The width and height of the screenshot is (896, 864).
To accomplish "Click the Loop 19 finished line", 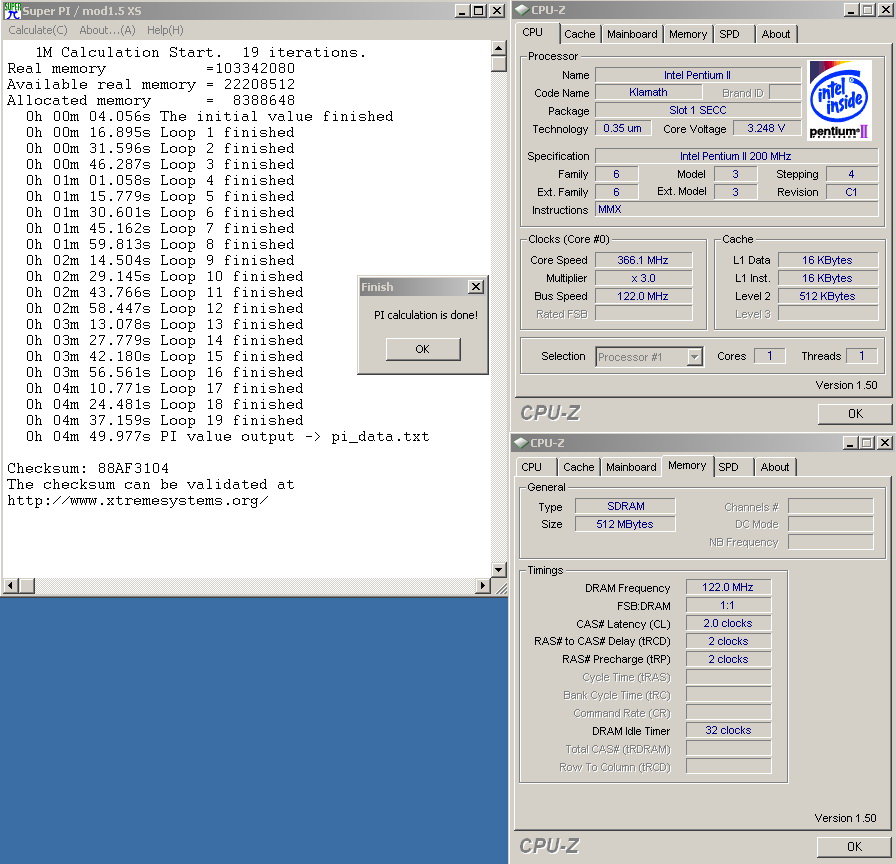I will tap(165, 421).
